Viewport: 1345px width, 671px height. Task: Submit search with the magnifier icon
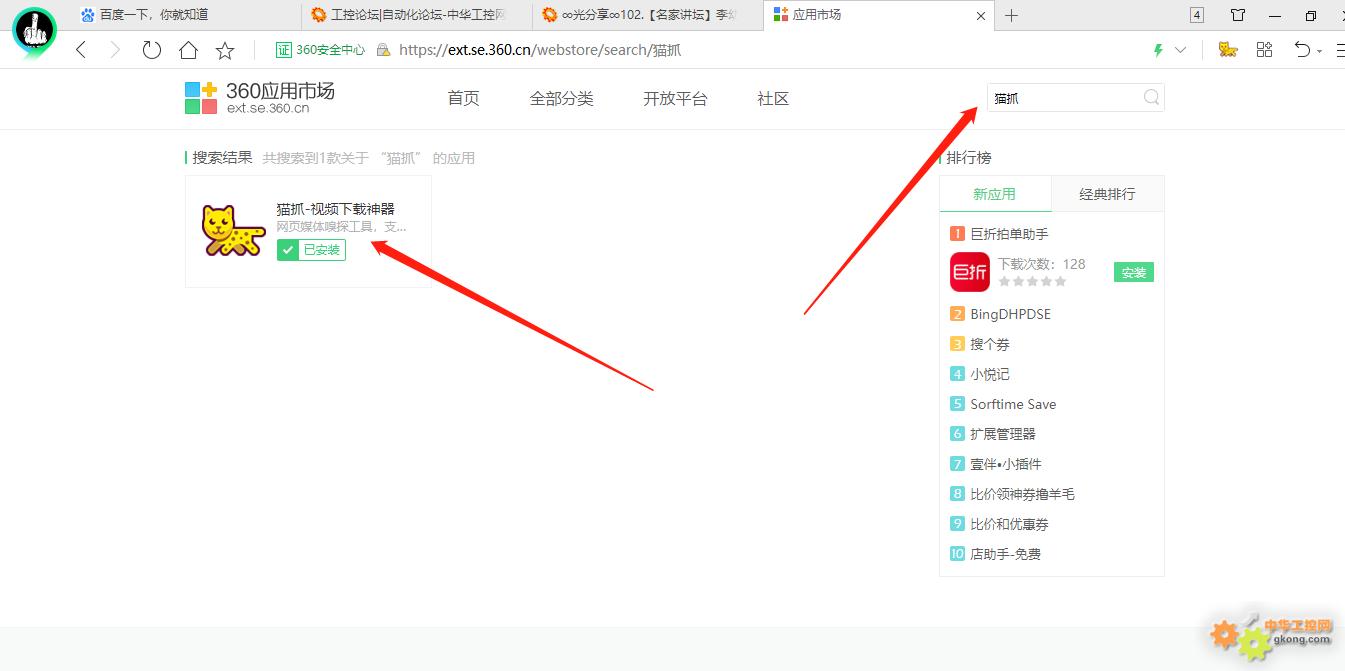1152,97
